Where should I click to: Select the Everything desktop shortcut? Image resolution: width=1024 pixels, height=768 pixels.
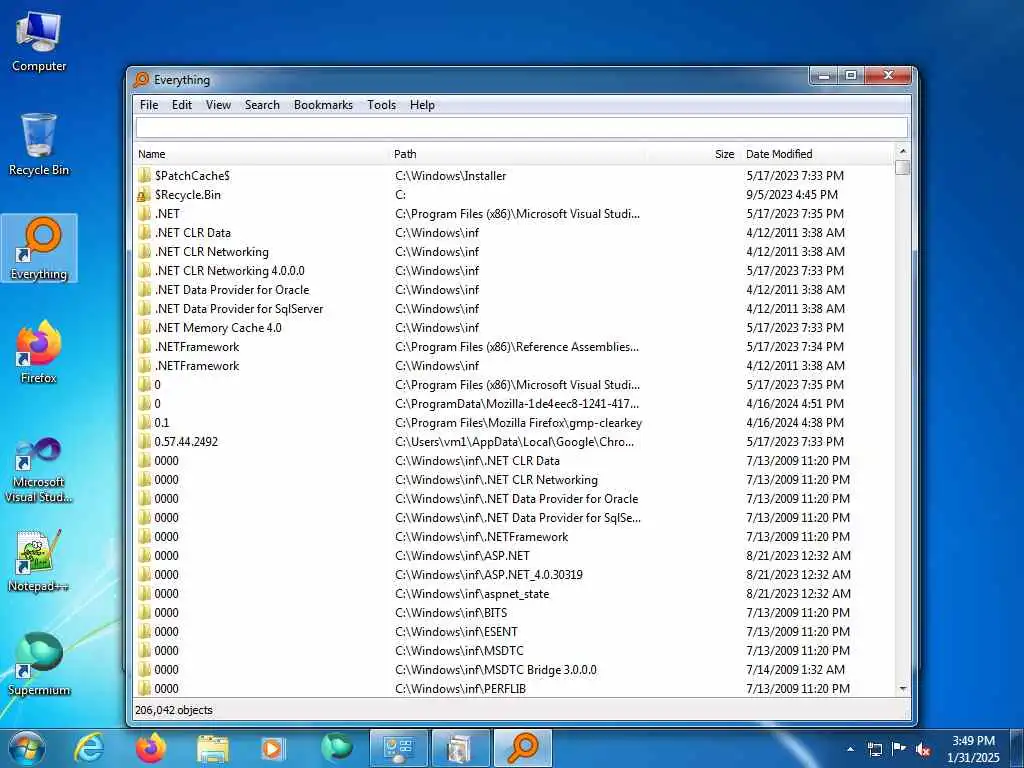pyautogui.click(x=39, y=248)
